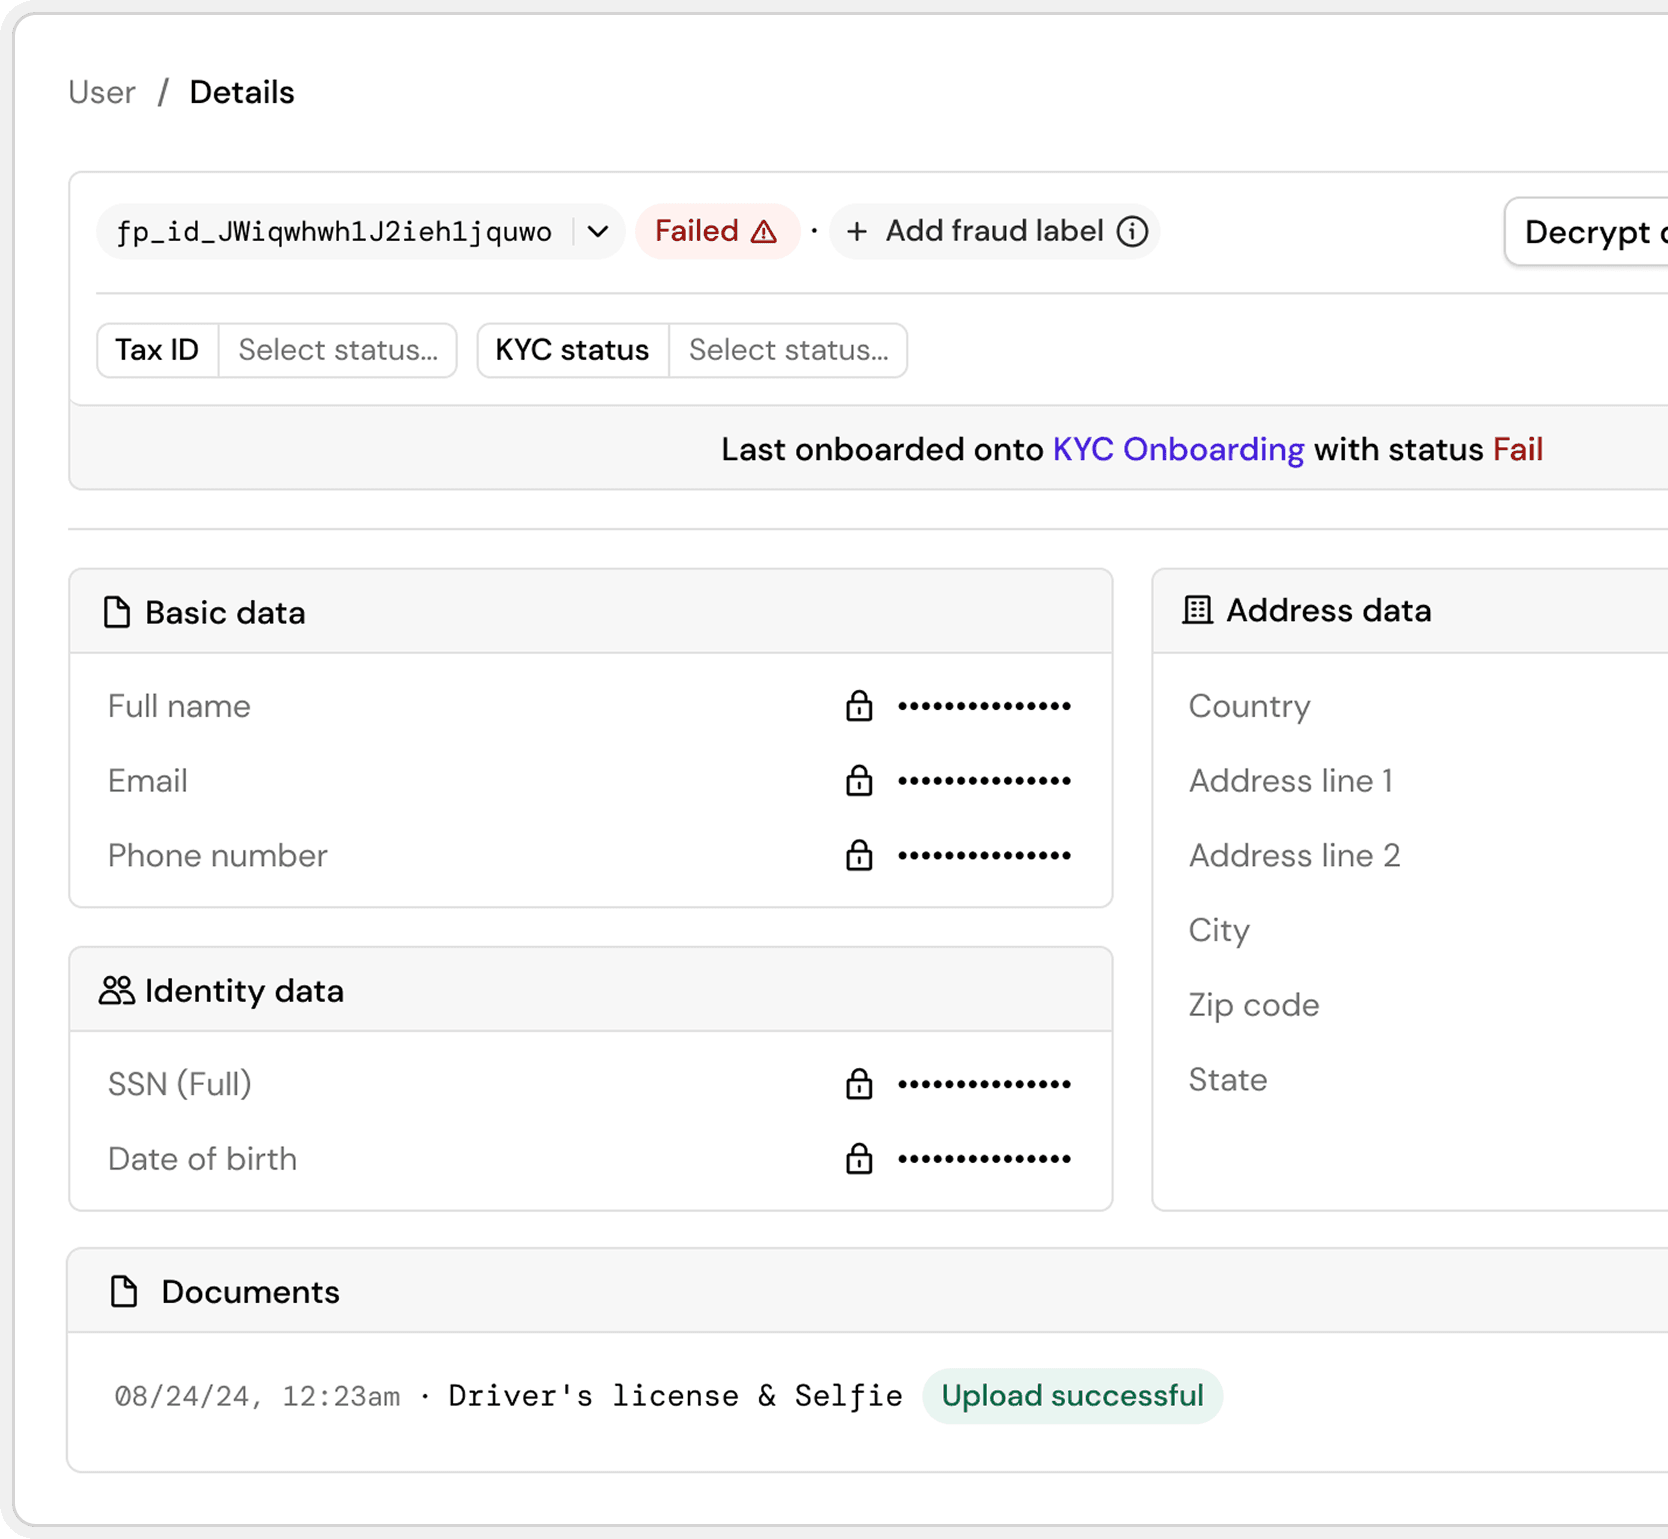Click the Documents panel file icon

click(124, 1290)
